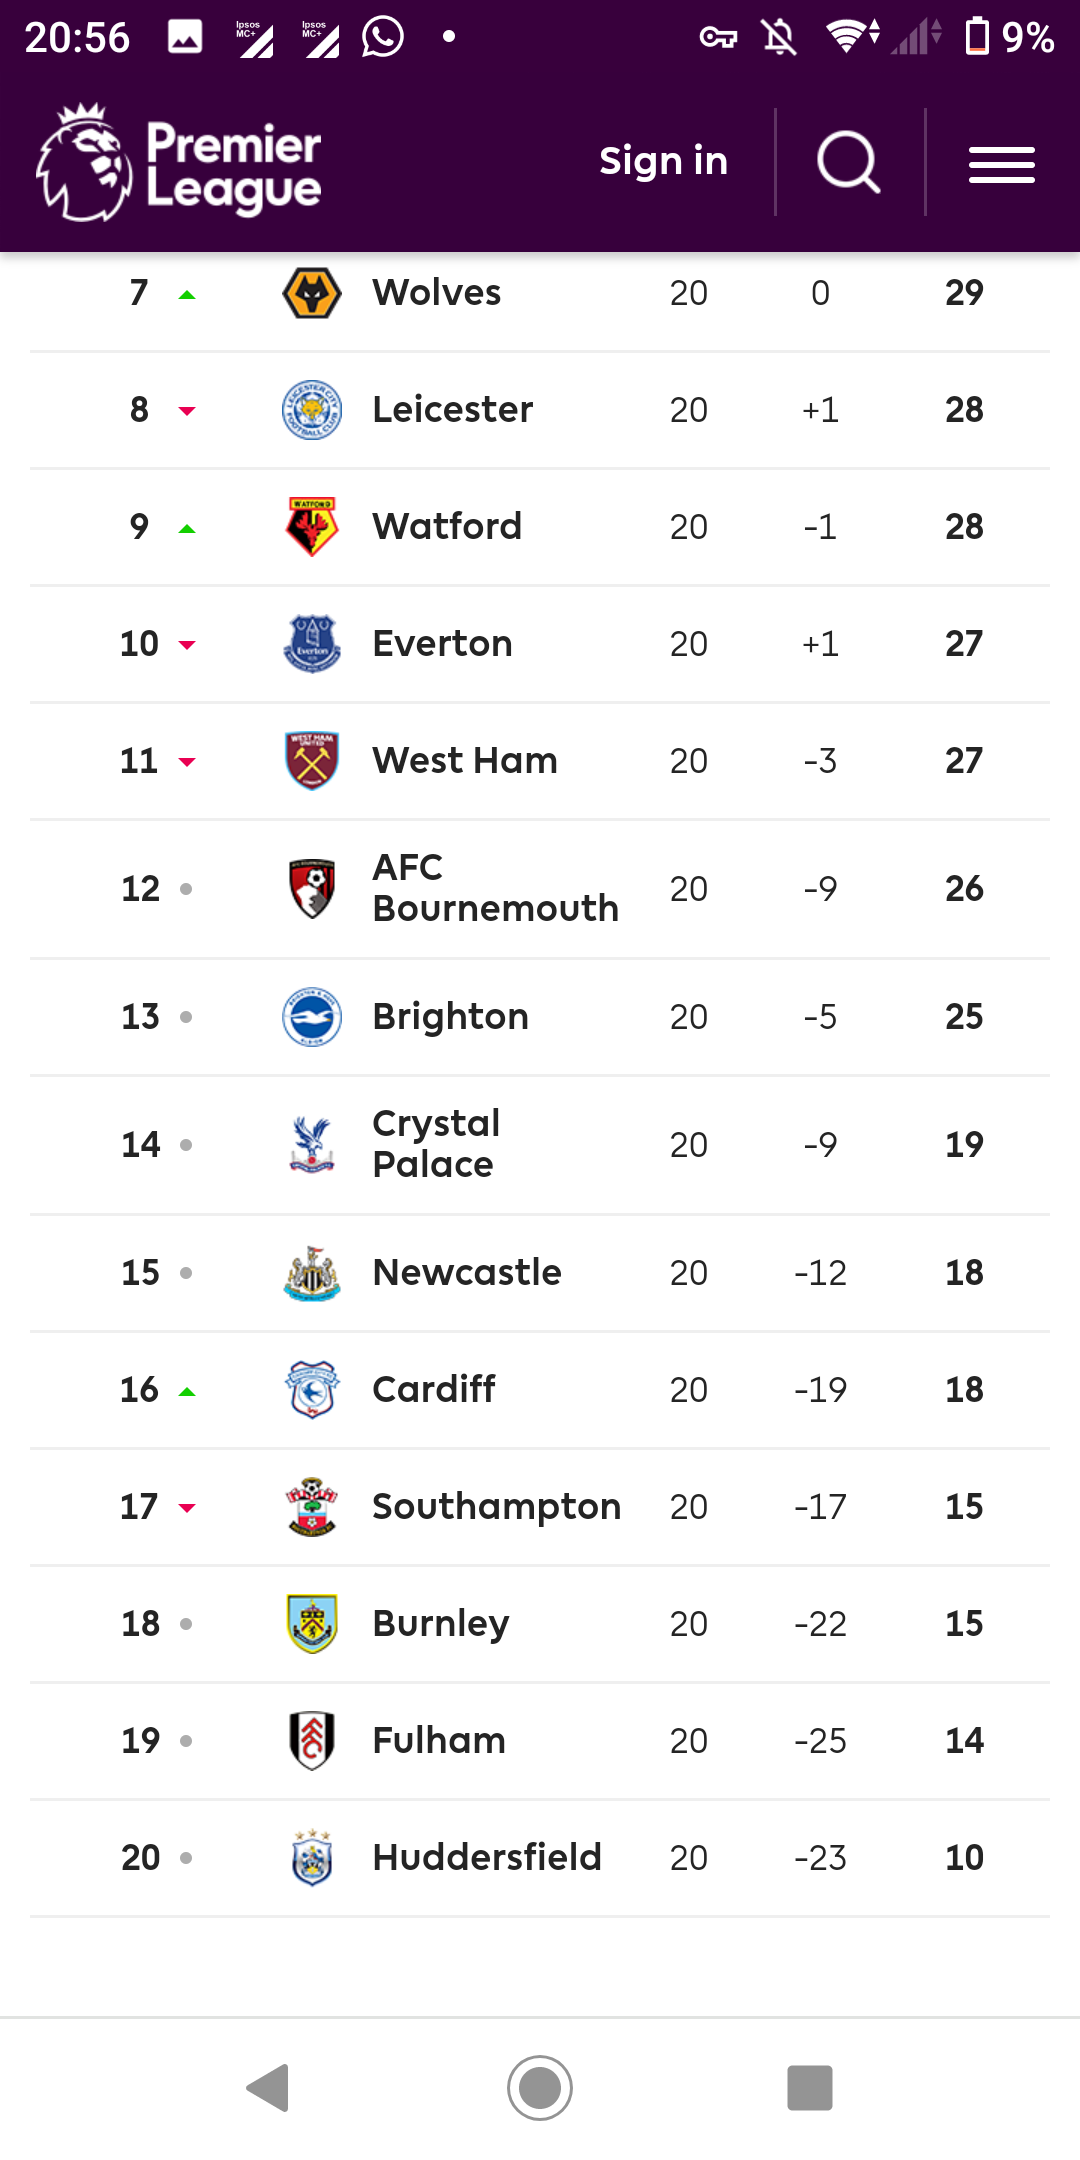Click the Sign in link

tap(663, 161)
